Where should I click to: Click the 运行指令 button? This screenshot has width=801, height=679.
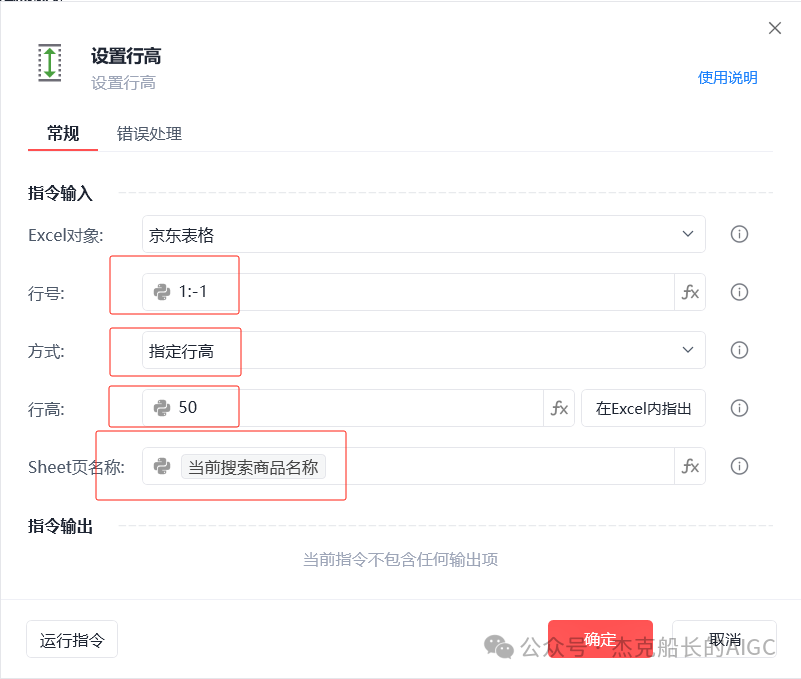72,640
